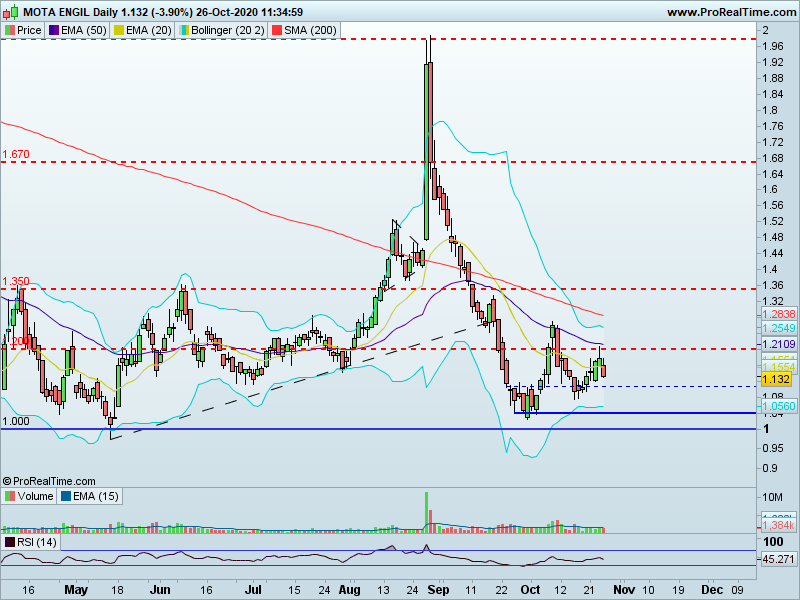The height and width of the screenshot is (600, 800).
Task: Click the Oct label on the date axis
Action: (530, 590)
